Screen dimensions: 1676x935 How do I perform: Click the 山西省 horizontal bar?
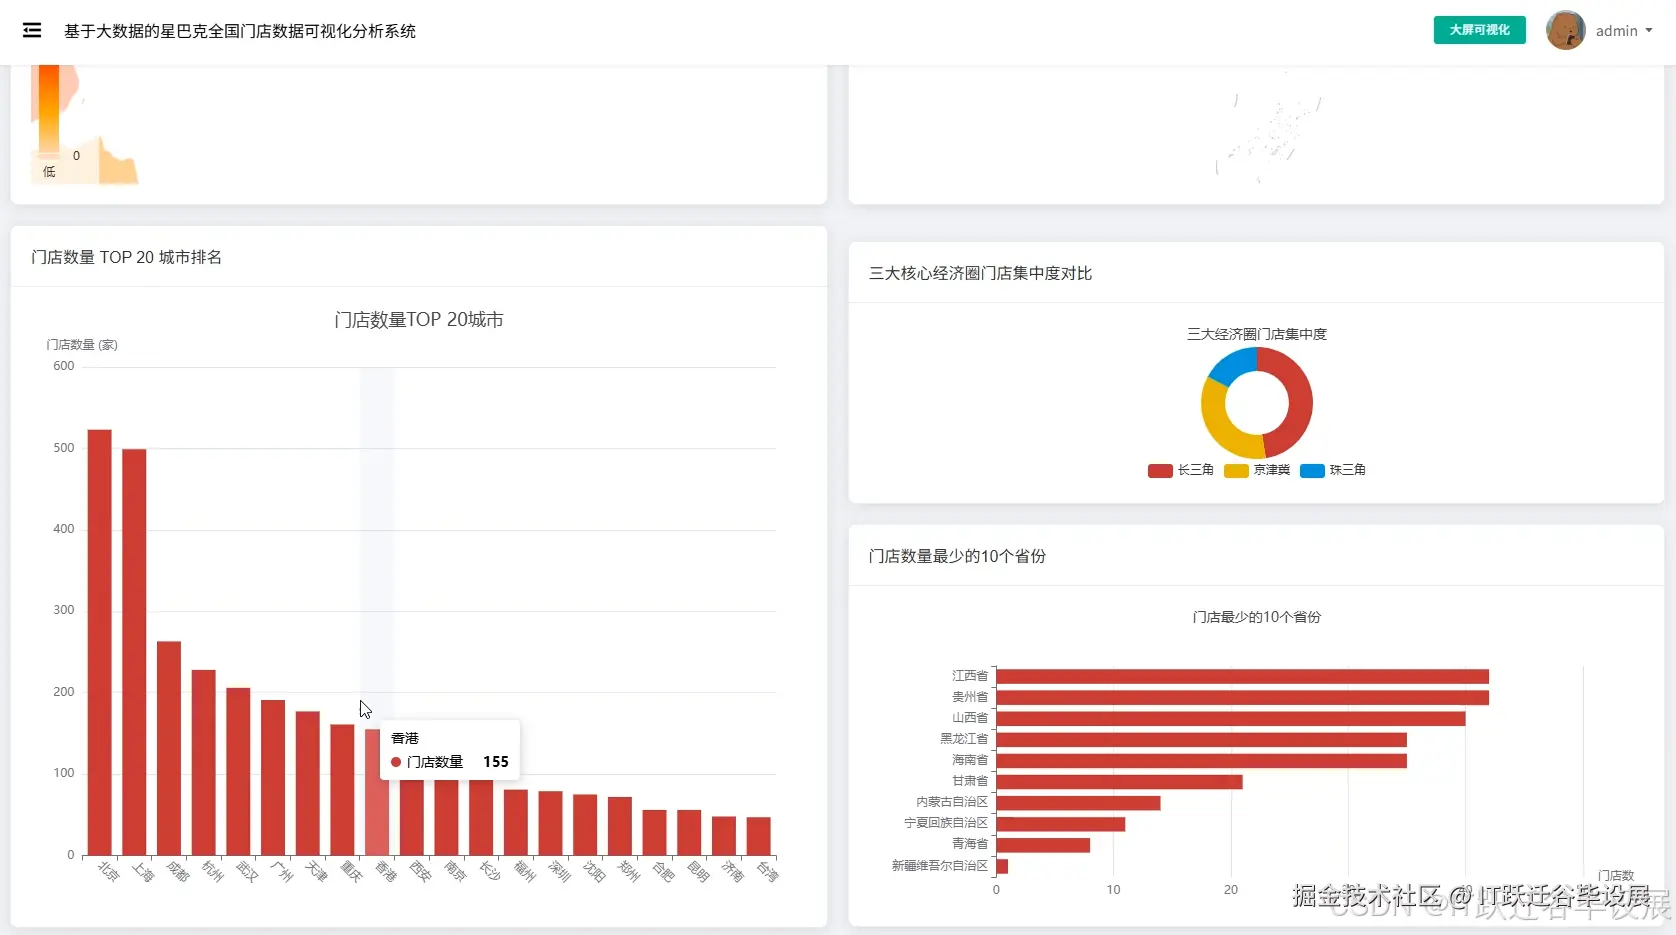(x=1230, y=718)
